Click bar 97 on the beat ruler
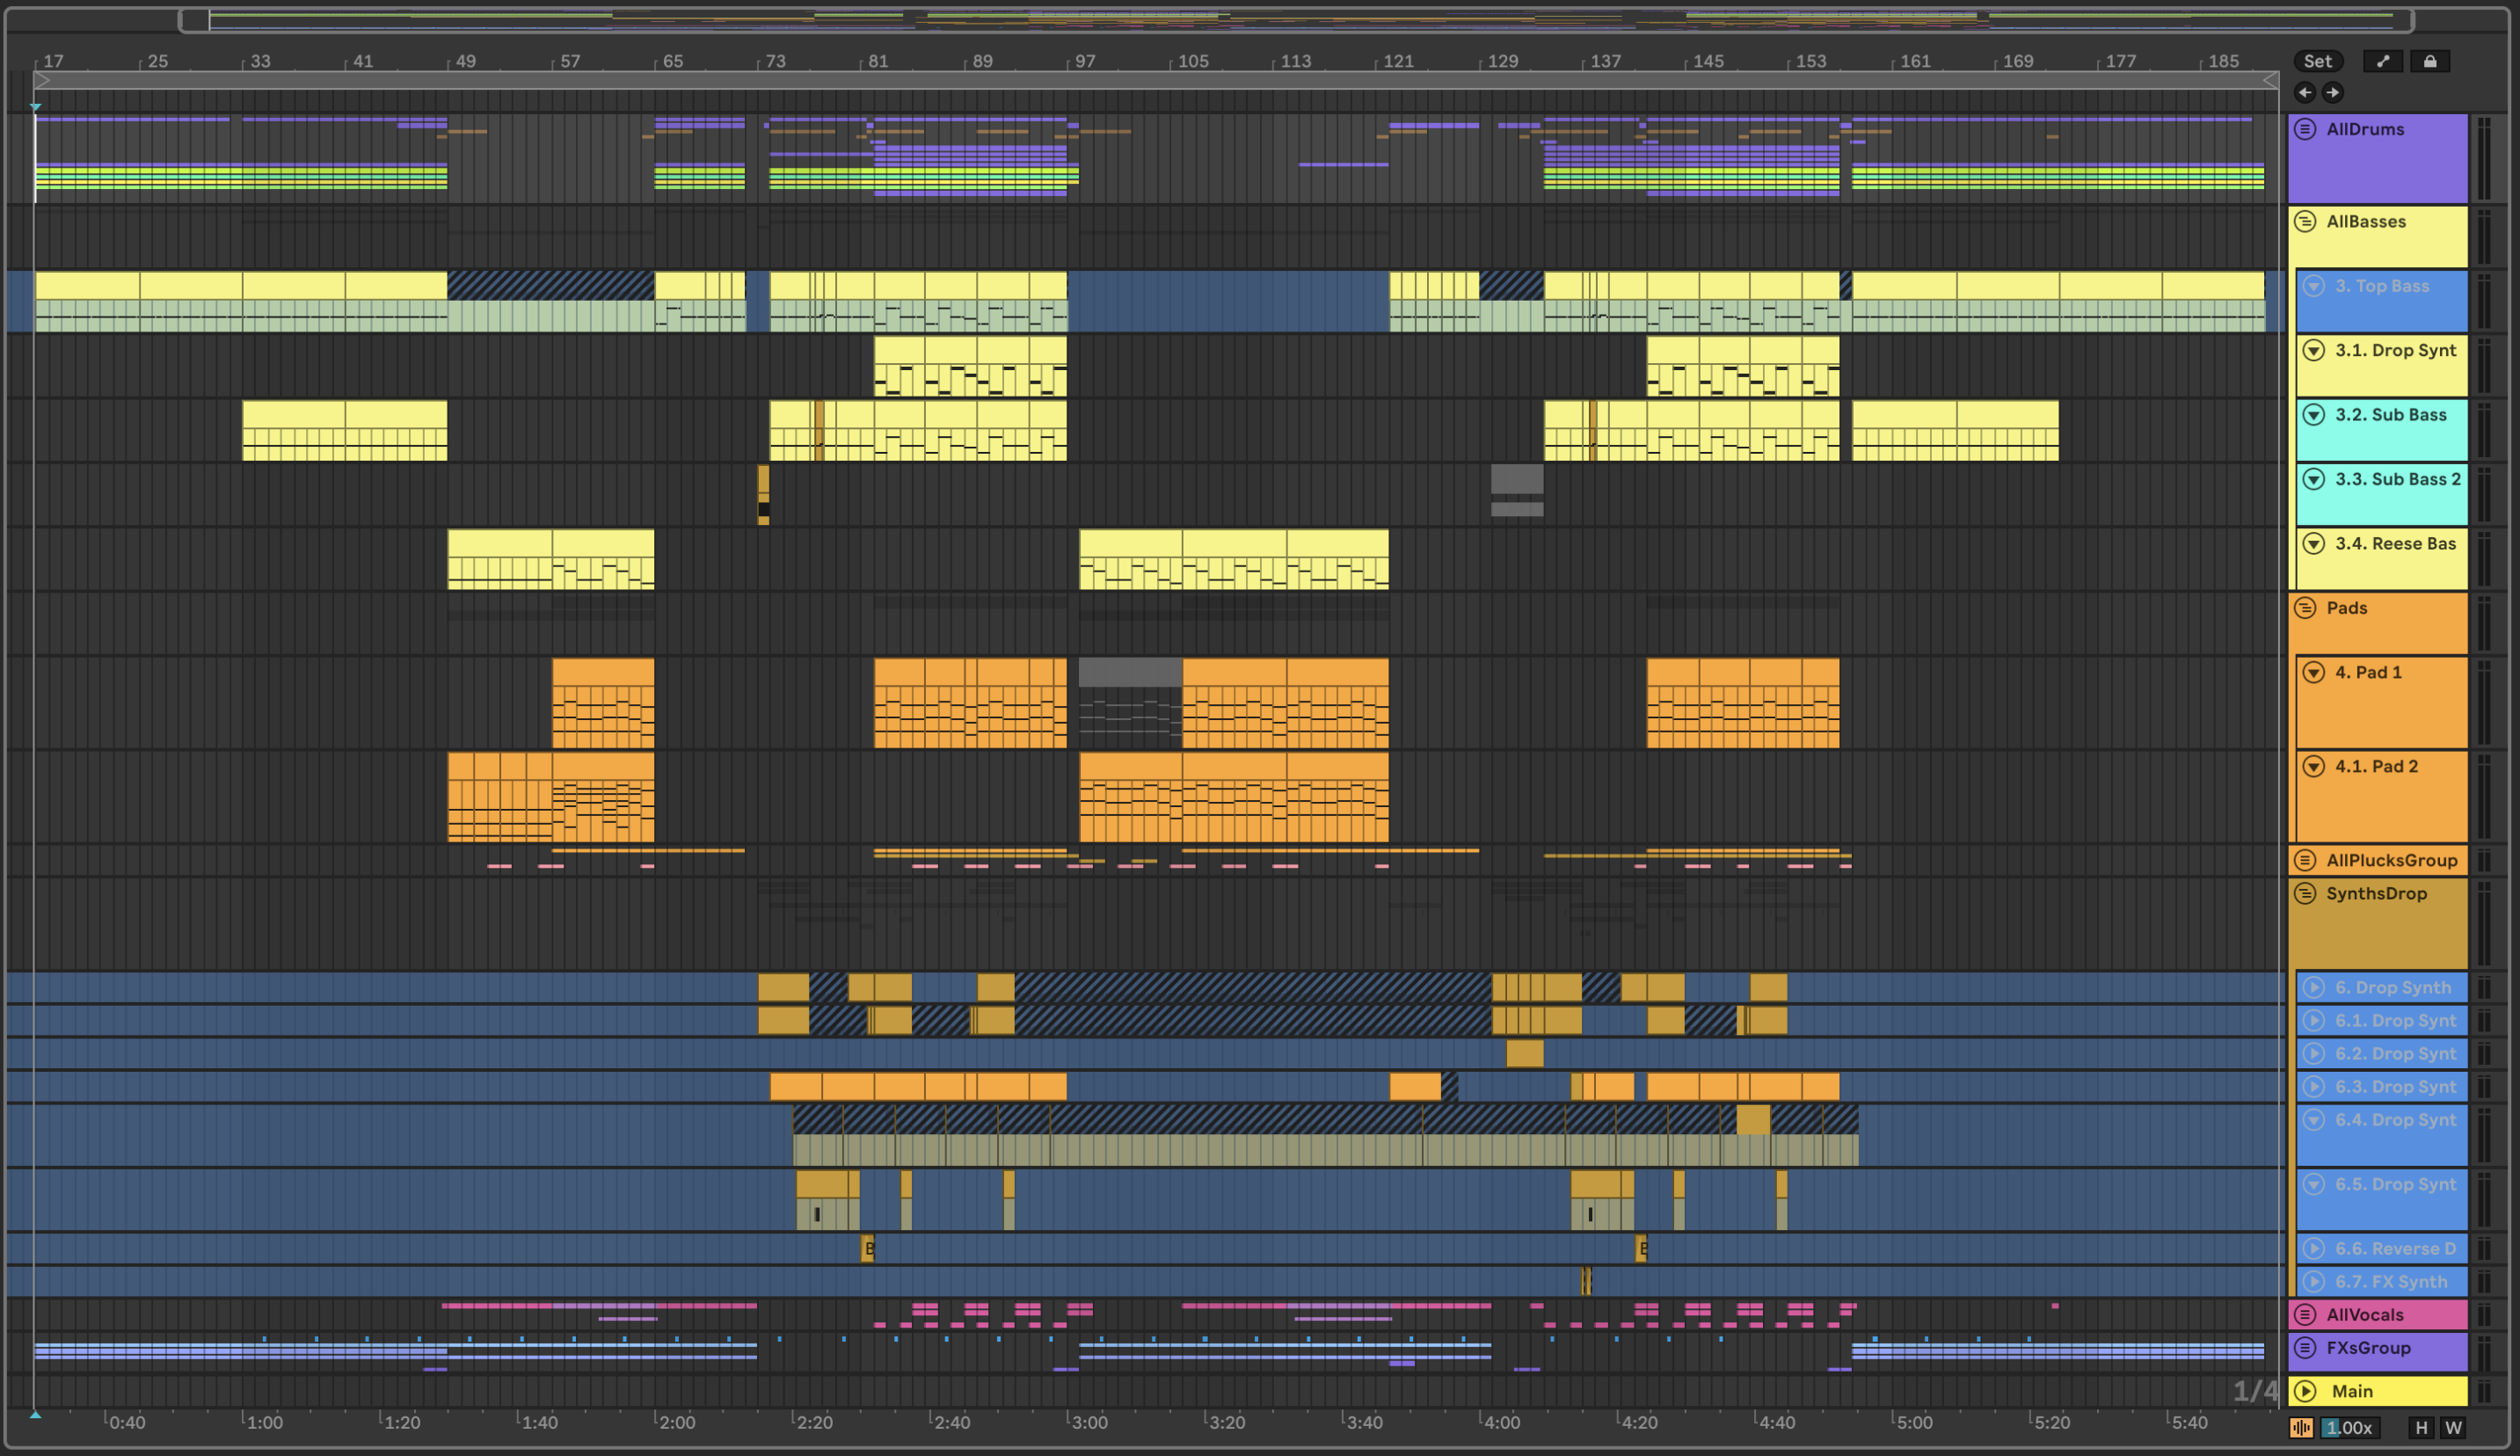This screenshot has height=1456, width=2520. 1085,61
